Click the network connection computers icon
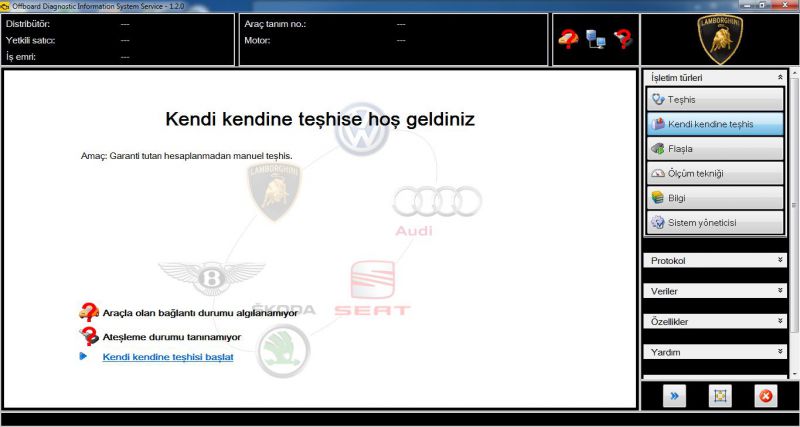Image resolution: width=800 pixels, height=427 pixels. click(595, 39)
